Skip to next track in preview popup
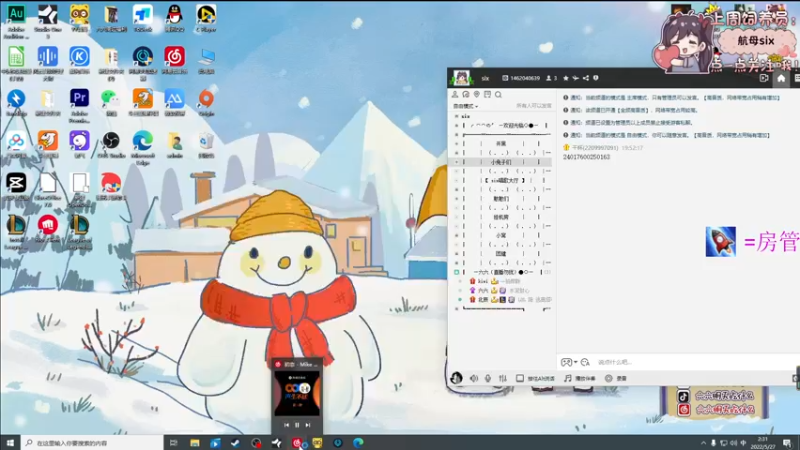The image size is (800, 450). tap(308, 424)
